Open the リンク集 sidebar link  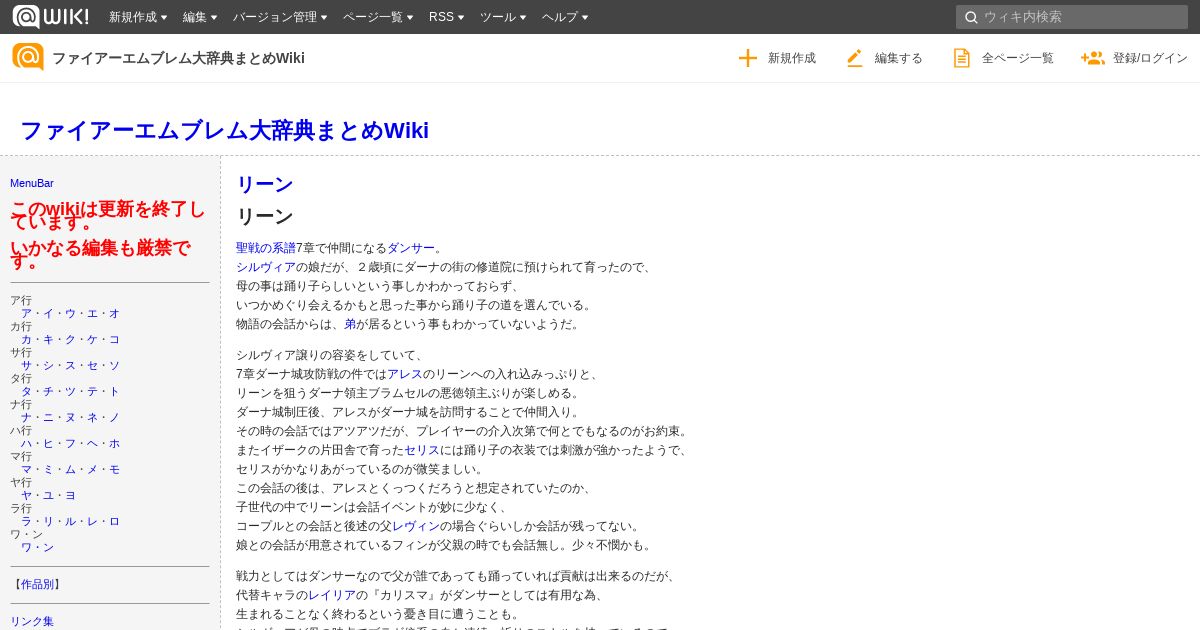[32, 621]
